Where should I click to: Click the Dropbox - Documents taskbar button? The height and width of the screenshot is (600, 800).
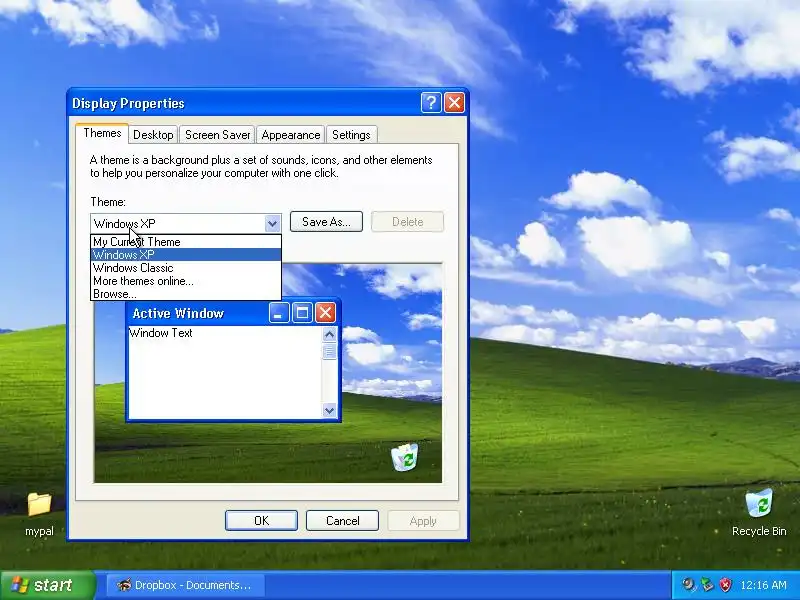point(185,585)
